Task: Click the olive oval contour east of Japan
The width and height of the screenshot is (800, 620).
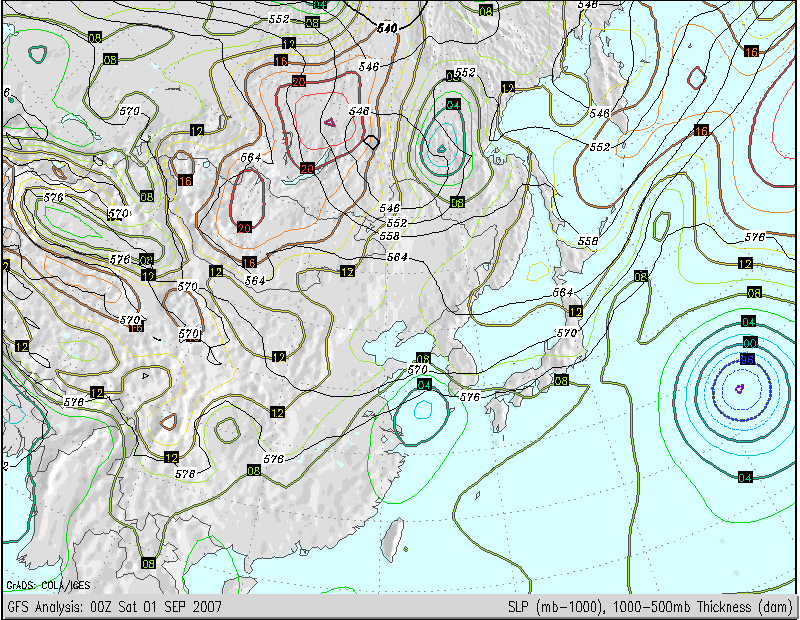Action: click(661, 227)
